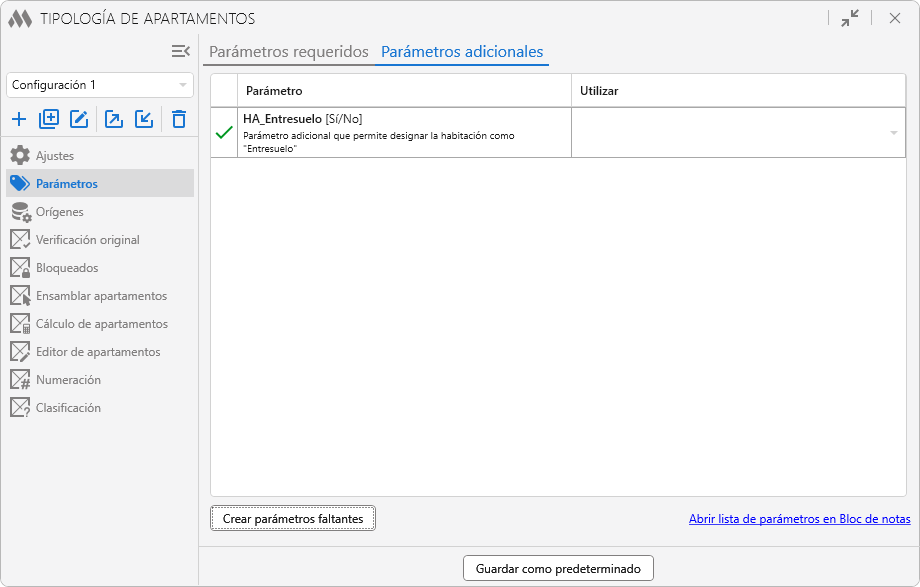The width and height of the screenshot is (920, 587).
Task: Export the configuration to file
Action: coord(114,120)
